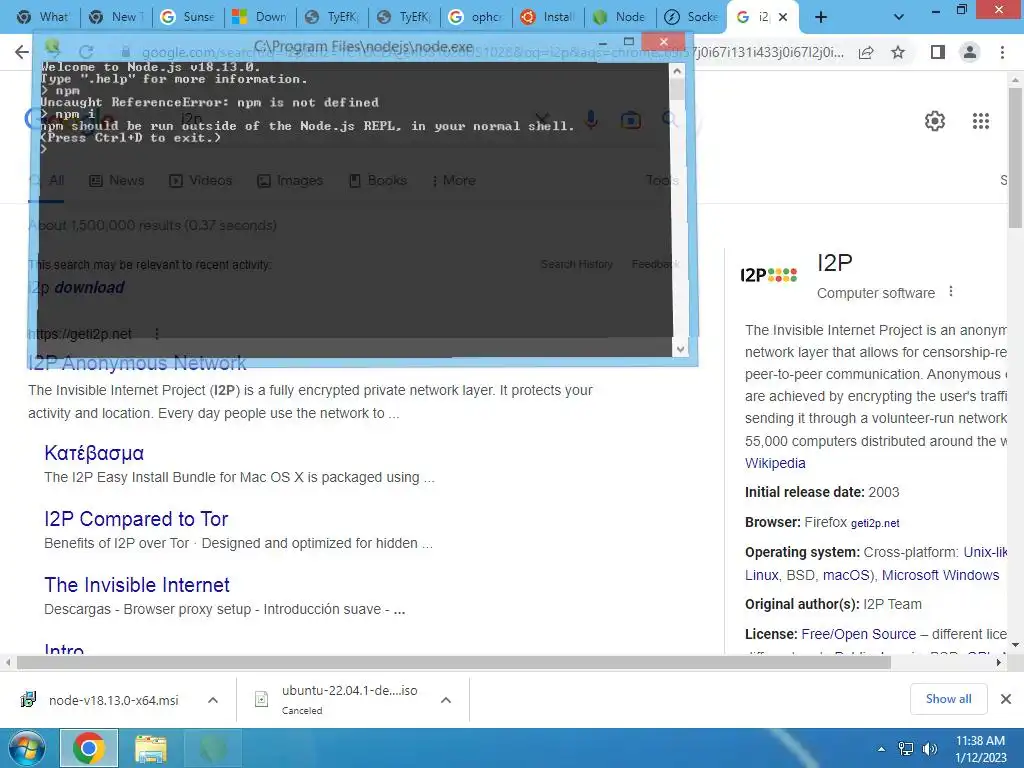The image size is (1024, 768).
Task: Open the tab search chevron in Chrome
Action: pos(899,17)
